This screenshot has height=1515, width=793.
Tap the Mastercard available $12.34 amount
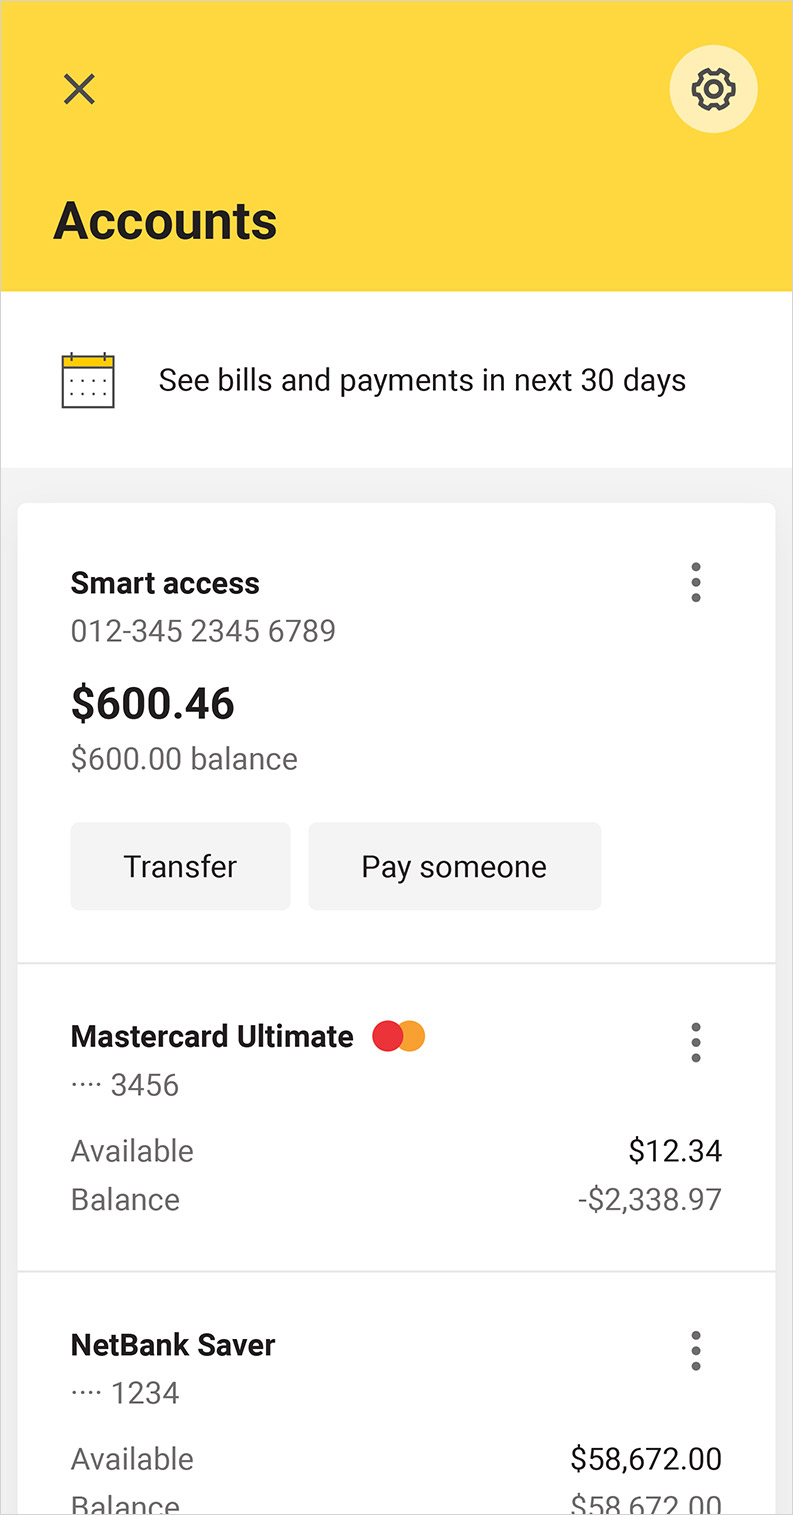tap(675, 1151)
